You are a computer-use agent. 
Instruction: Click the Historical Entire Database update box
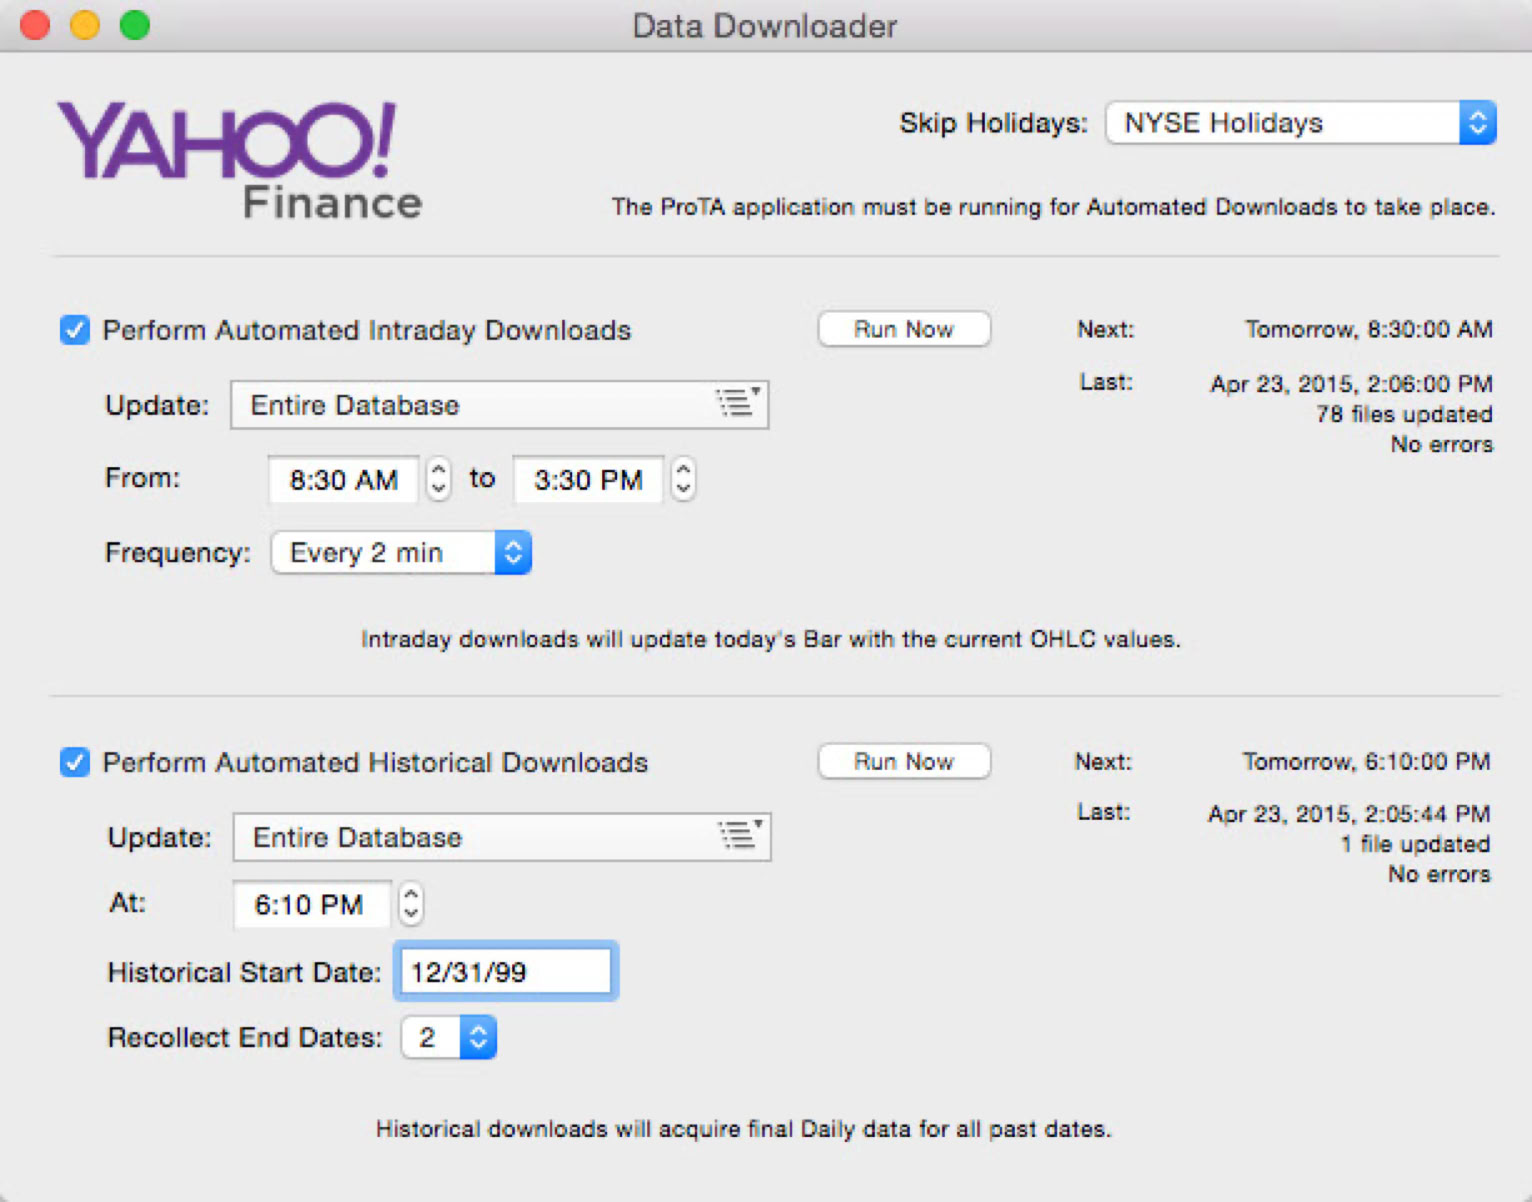[470, 837]
